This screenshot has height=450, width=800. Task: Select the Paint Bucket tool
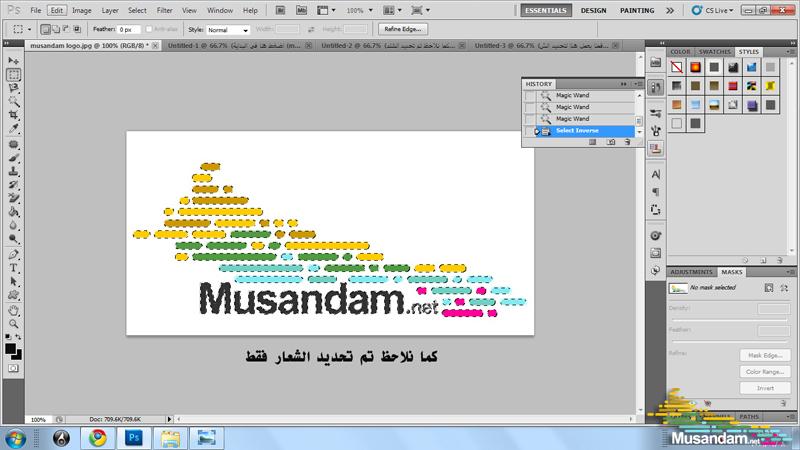13,212
